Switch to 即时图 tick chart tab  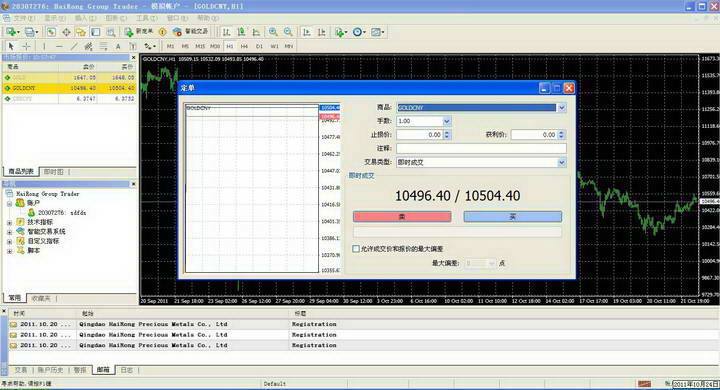53,172
